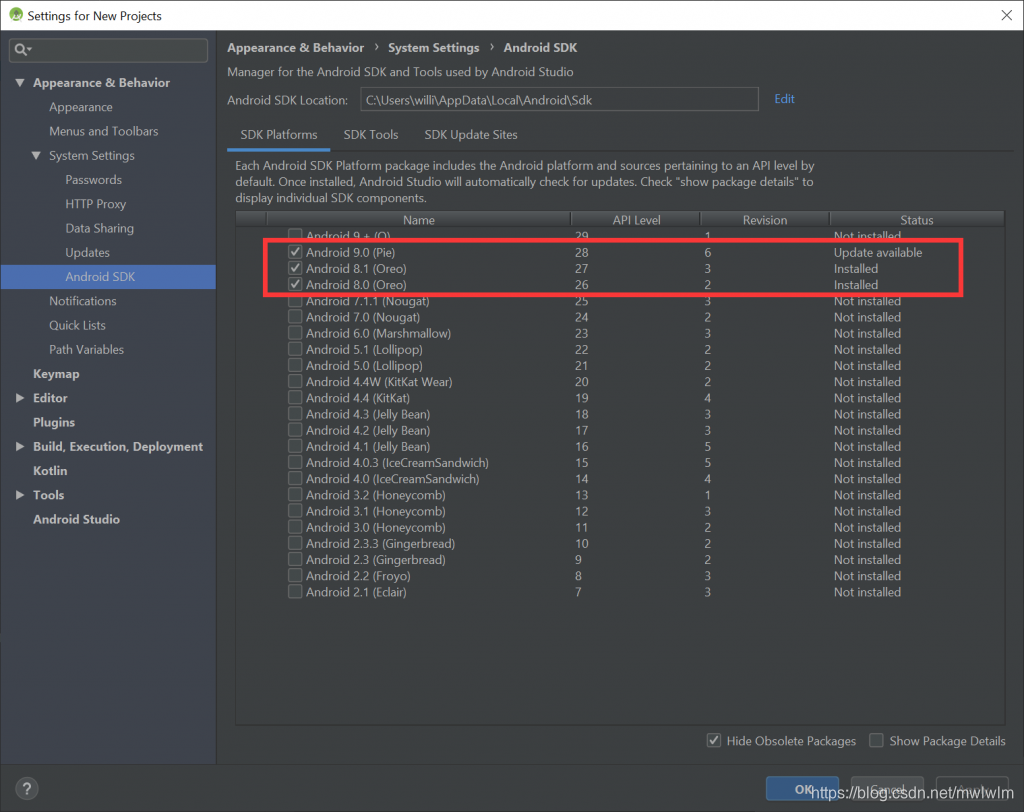Check Android 7.0 (Nougat) checkbox
The height and width of the screenshot is (812, 1024).
295,317
